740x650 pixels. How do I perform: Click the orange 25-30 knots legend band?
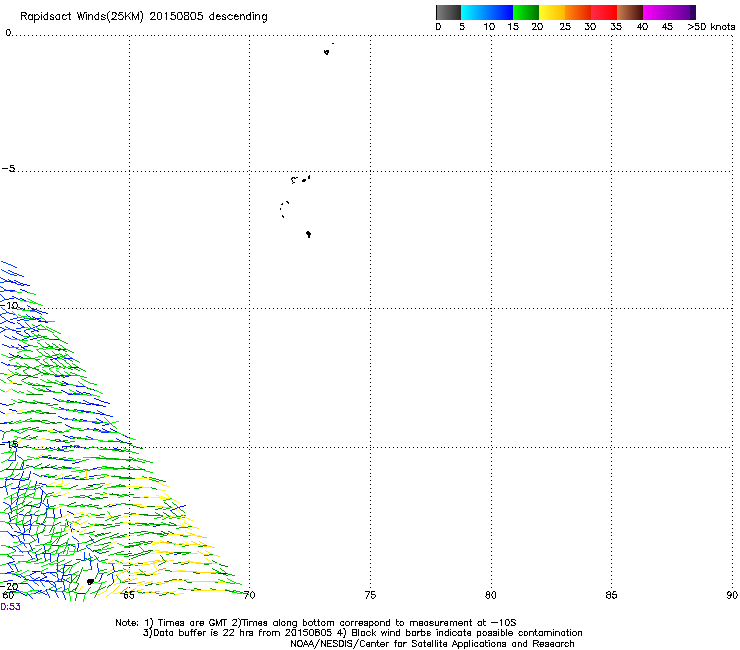tap(578, 12)
